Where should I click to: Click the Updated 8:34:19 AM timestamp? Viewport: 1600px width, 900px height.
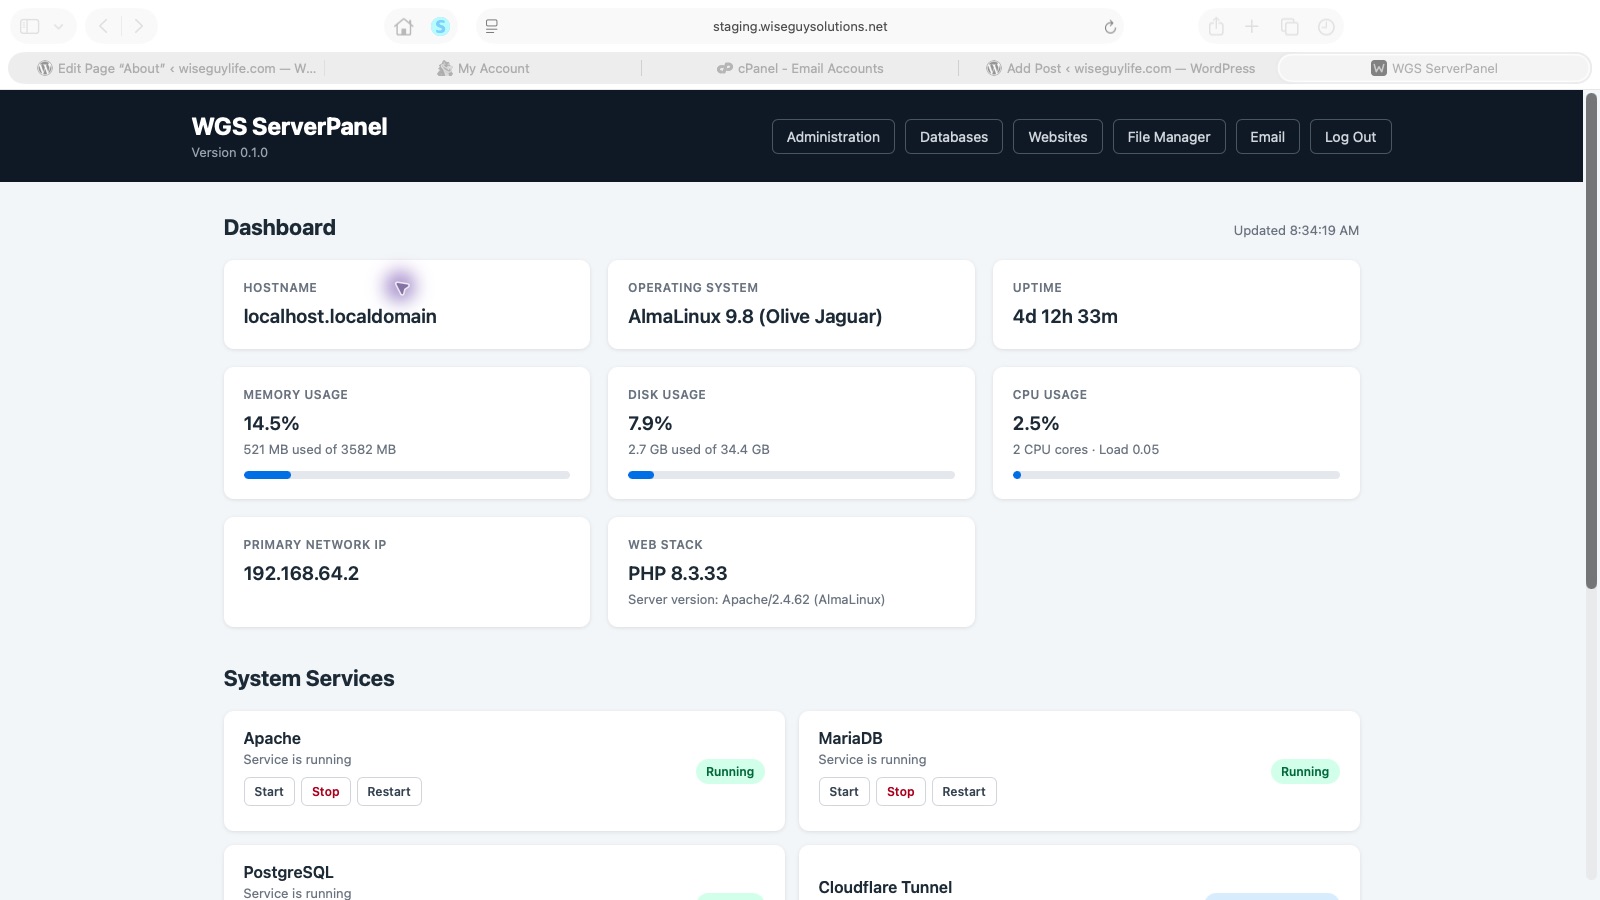click(1296, 230)
